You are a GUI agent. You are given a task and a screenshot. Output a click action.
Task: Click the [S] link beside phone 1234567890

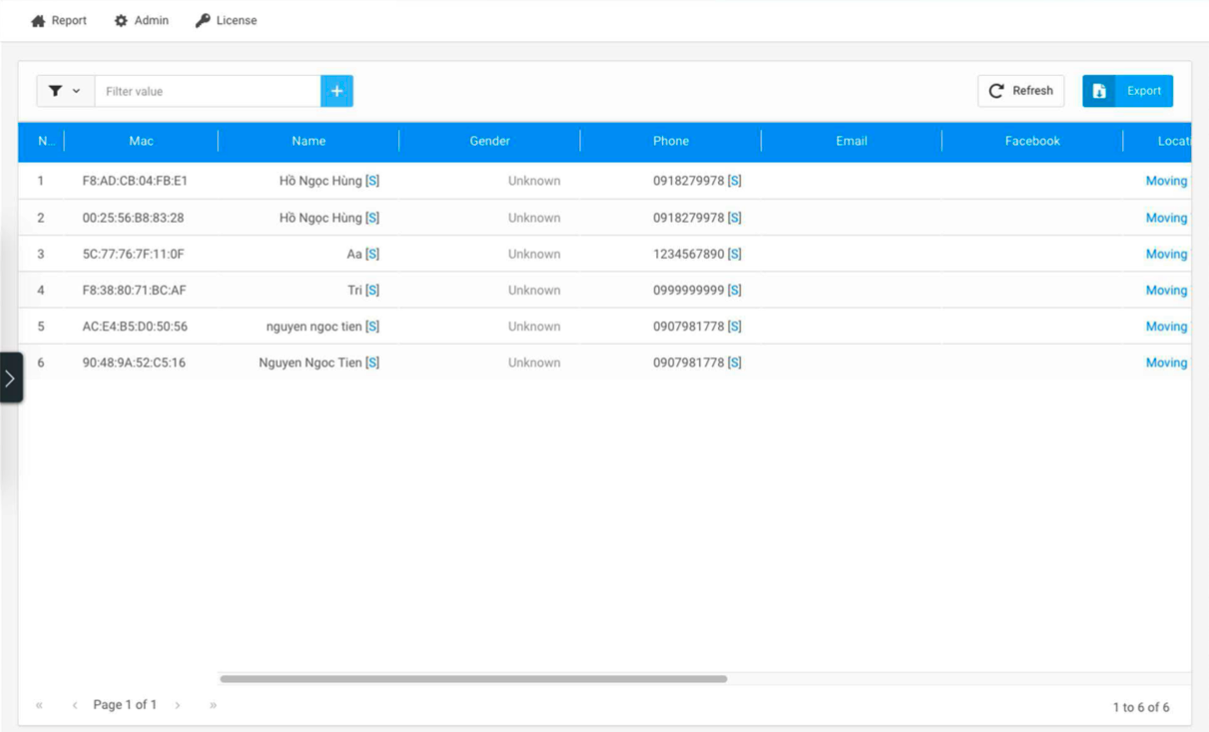tap(734, 254)
